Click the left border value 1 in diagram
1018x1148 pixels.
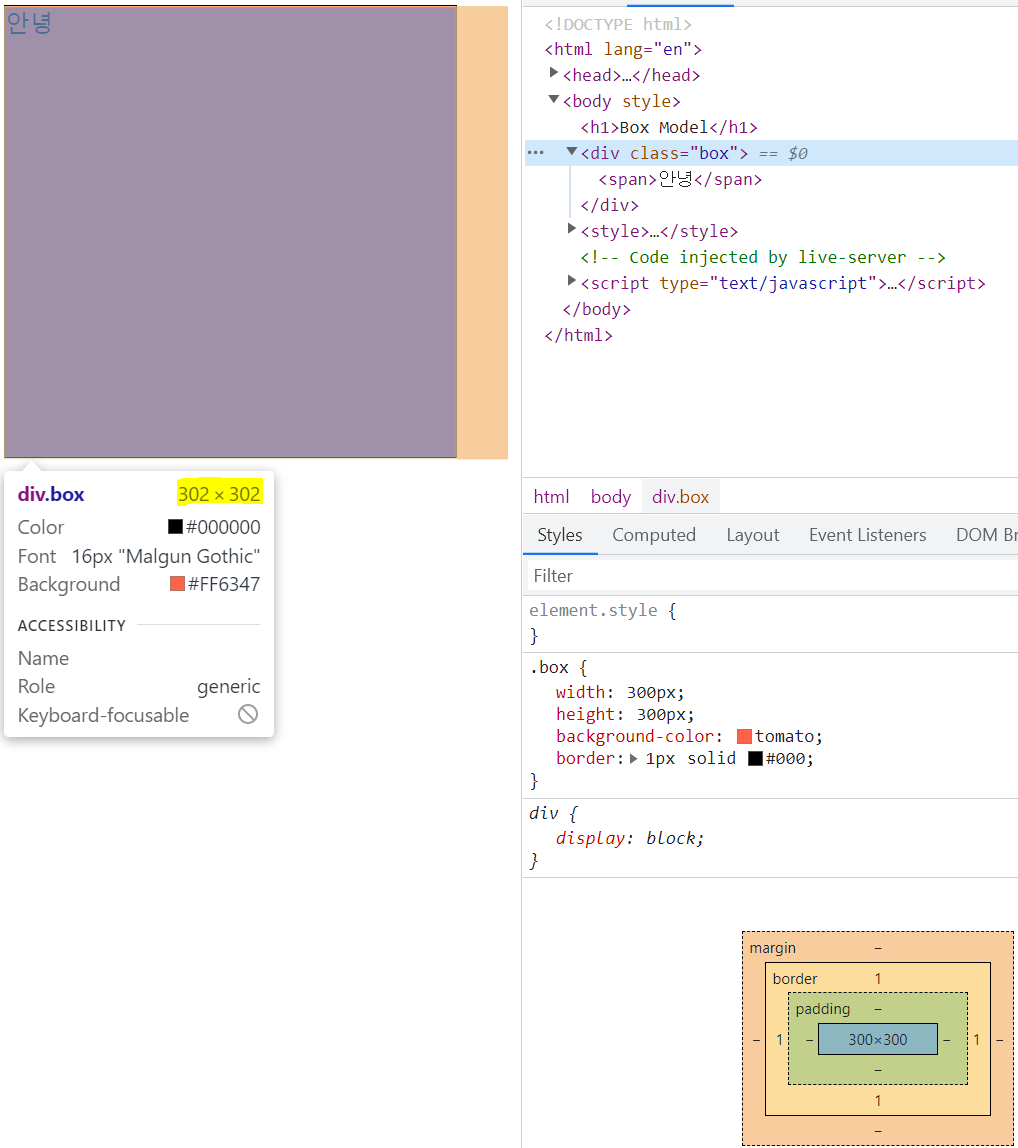(x=779, y=1040)
